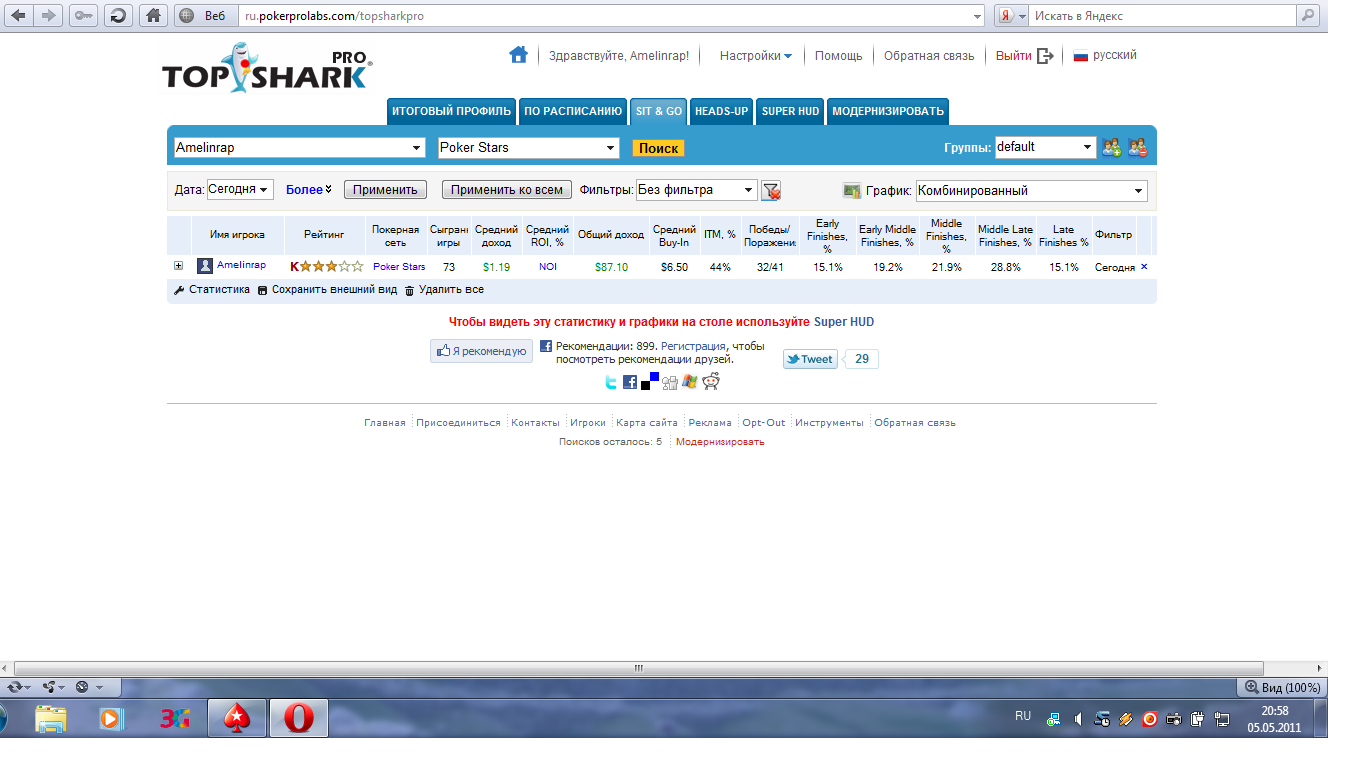Open the Фильтры dropdown
This screenshot has width=1366, height=768.
[697, 190]
